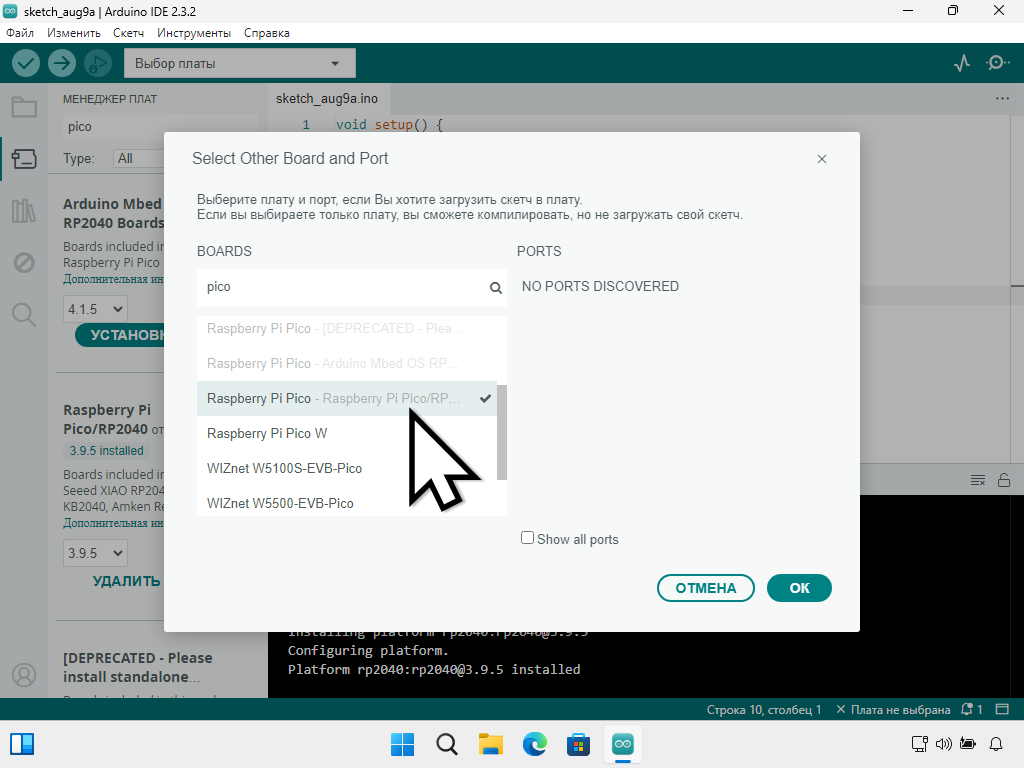1024x768 pixels.
Task: Open the Type All filter dropdown
Action: [138, 159]
